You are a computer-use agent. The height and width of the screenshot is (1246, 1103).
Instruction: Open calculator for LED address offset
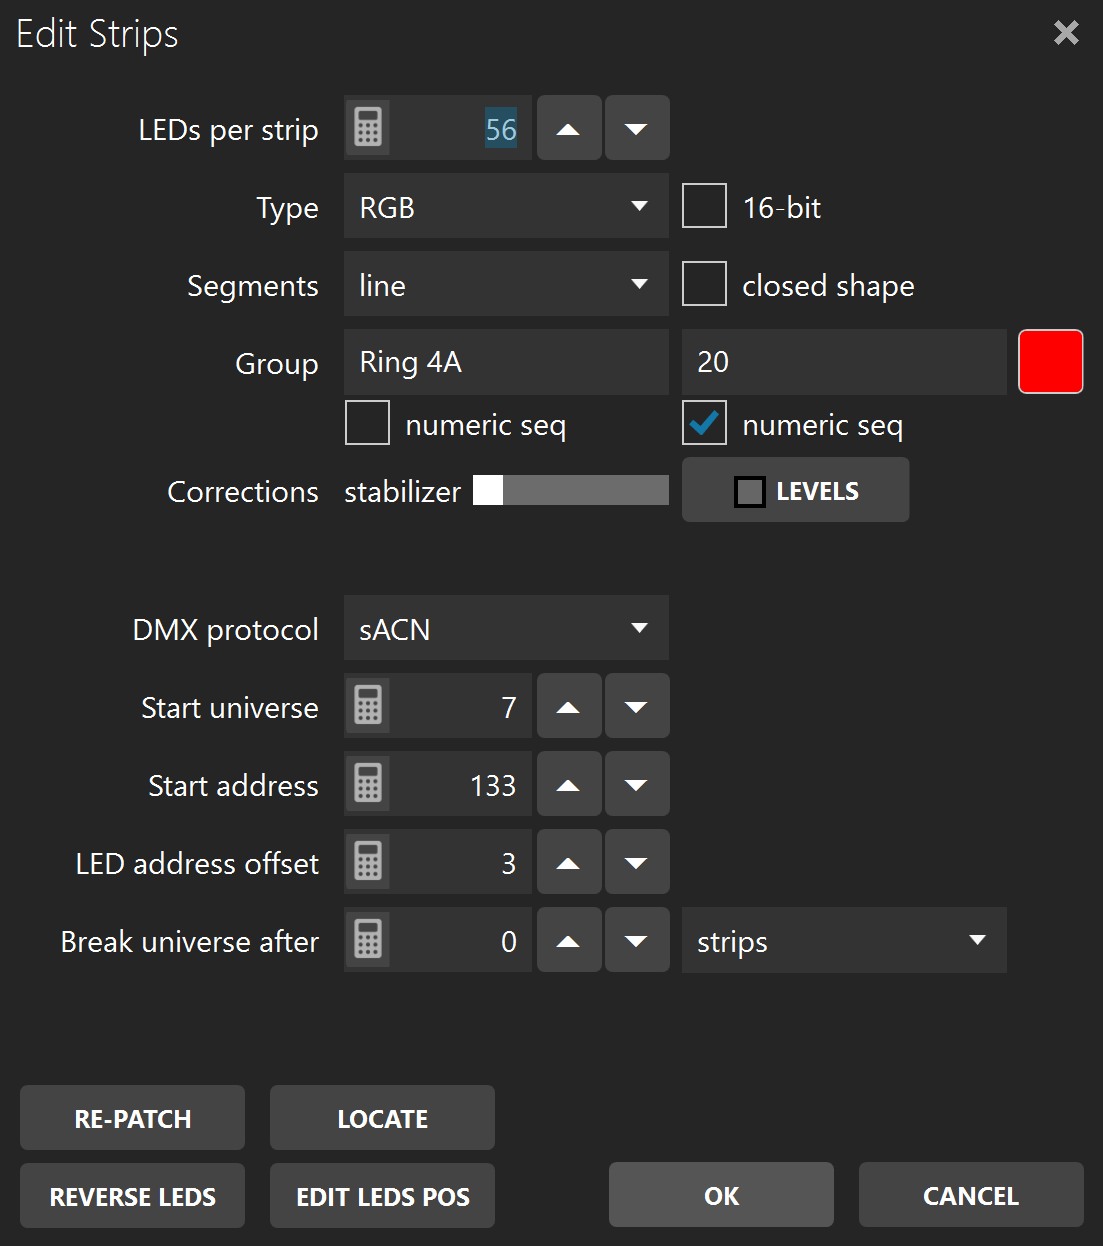368,862
